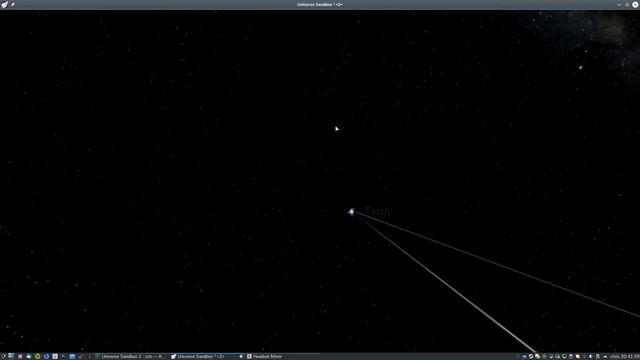Click the clock in the taskbar
This screenshot has height=360, width=640.
point(624,356)
